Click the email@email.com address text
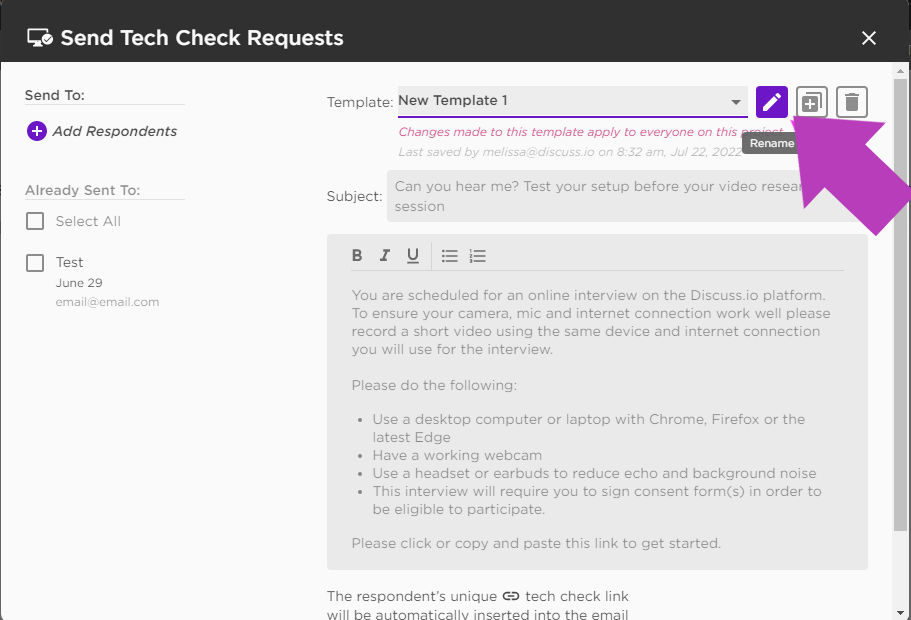The image size is (911, 620). pos(107,302)
